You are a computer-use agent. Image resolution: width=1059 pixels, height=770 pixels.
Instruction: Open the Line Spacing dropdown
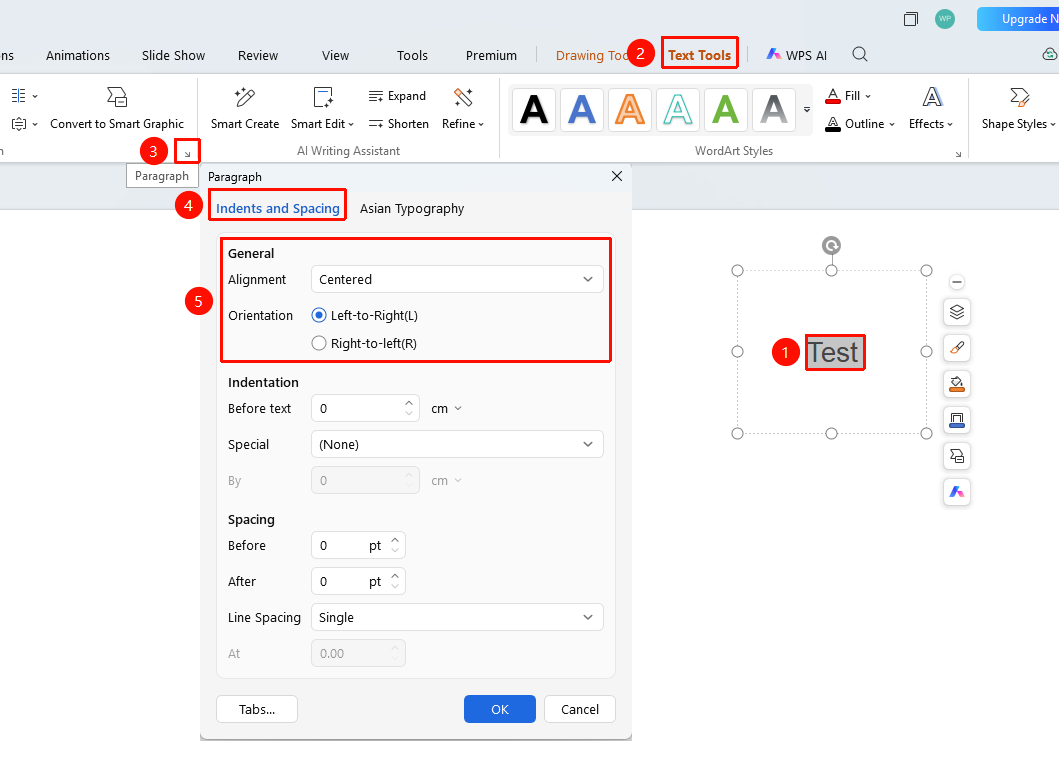point(457,617)
